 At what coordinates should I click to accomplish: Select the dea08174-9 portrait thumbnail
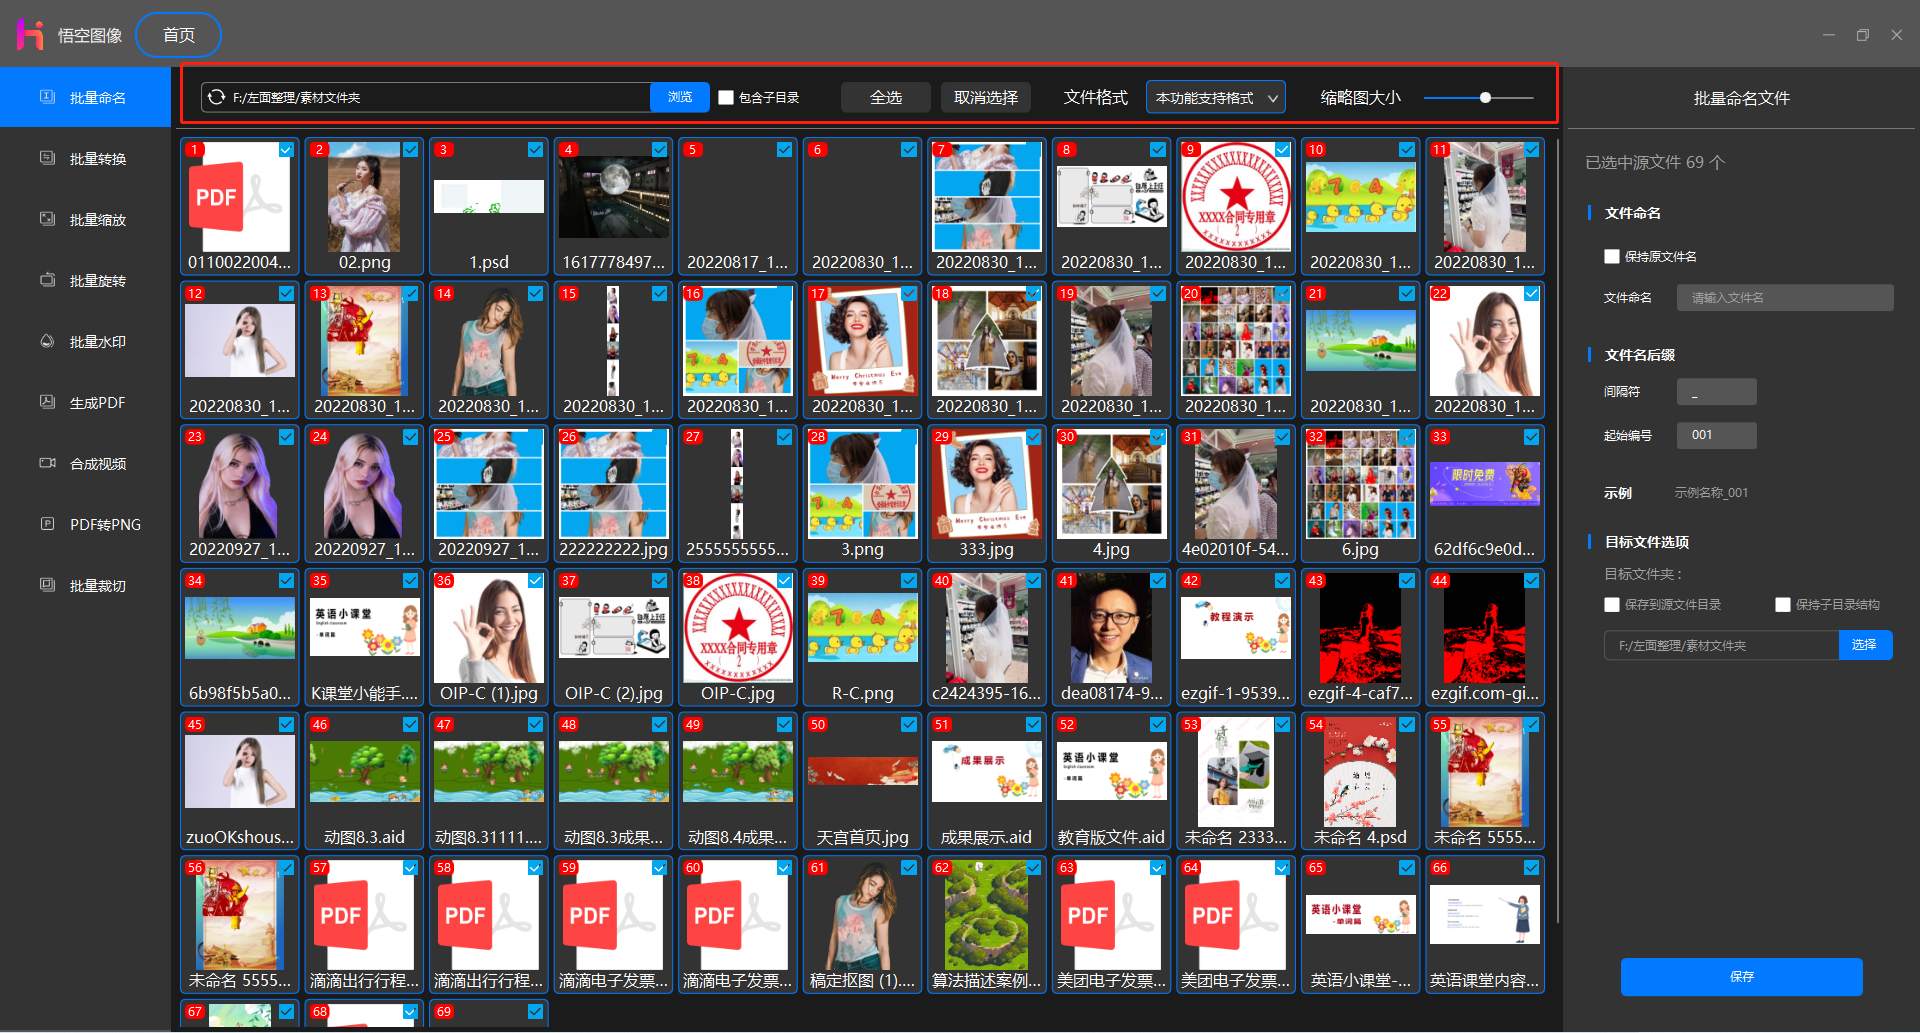click(1110, 637)
